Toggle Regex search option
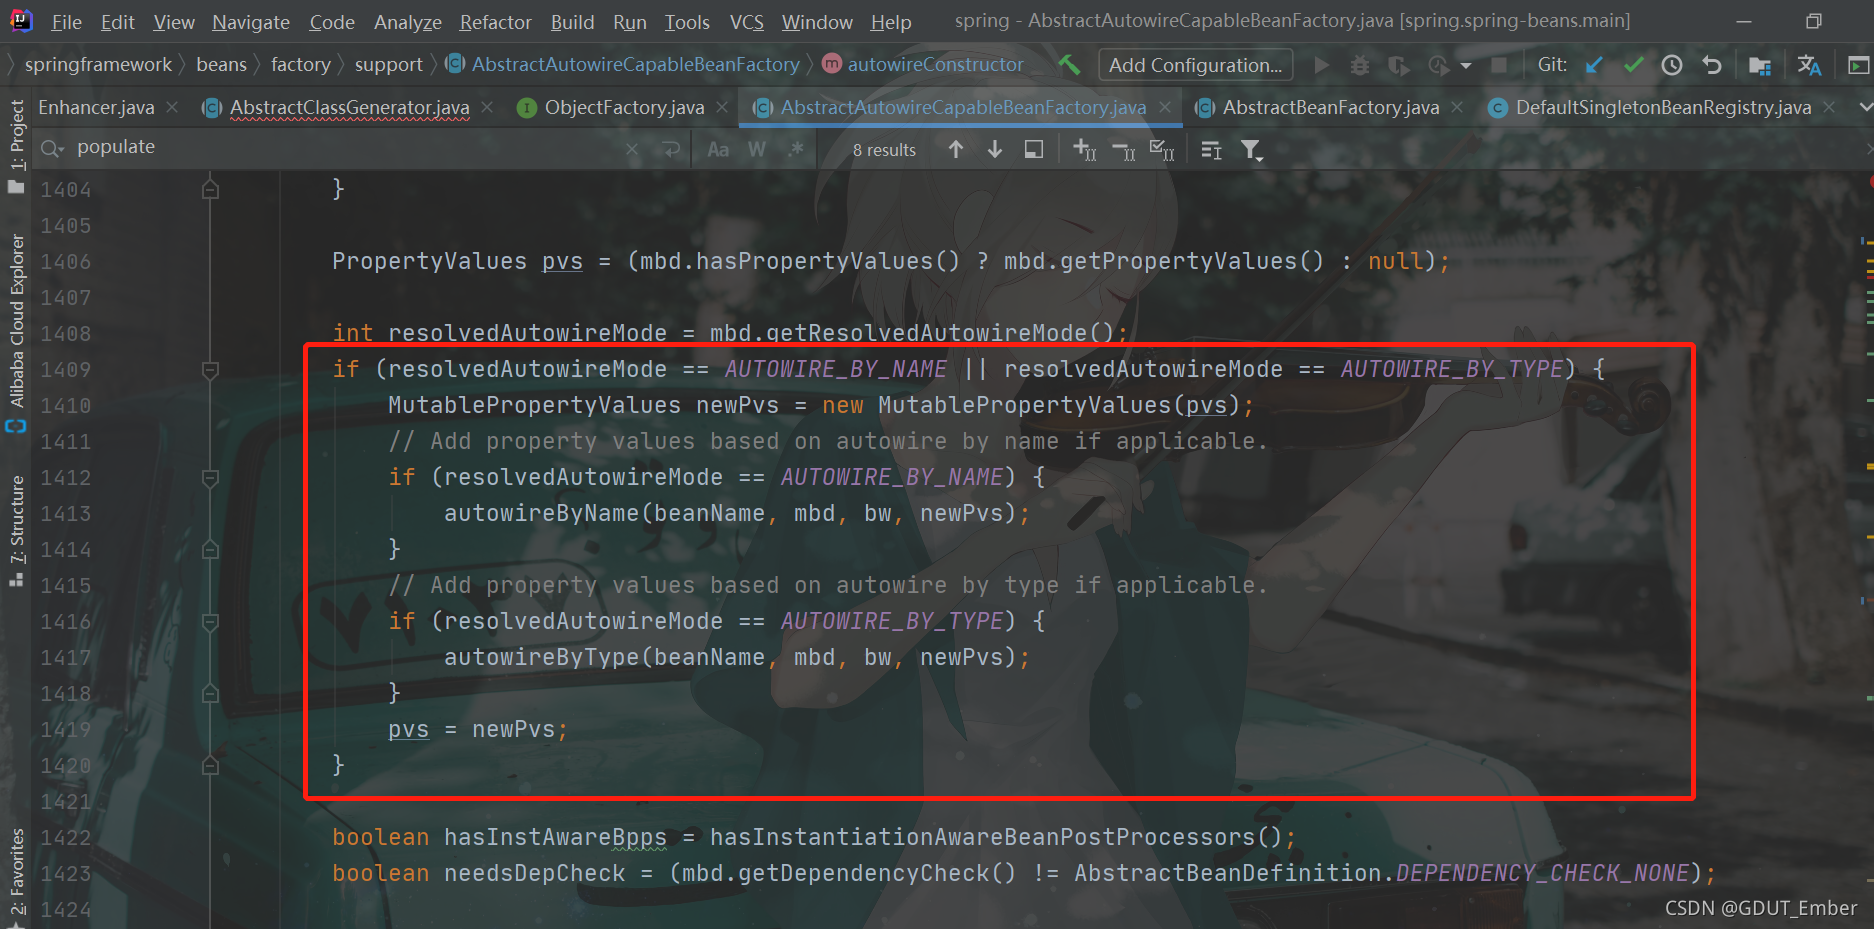The width and height of the screenshot is (1874, 929). [x=796, y=149]
